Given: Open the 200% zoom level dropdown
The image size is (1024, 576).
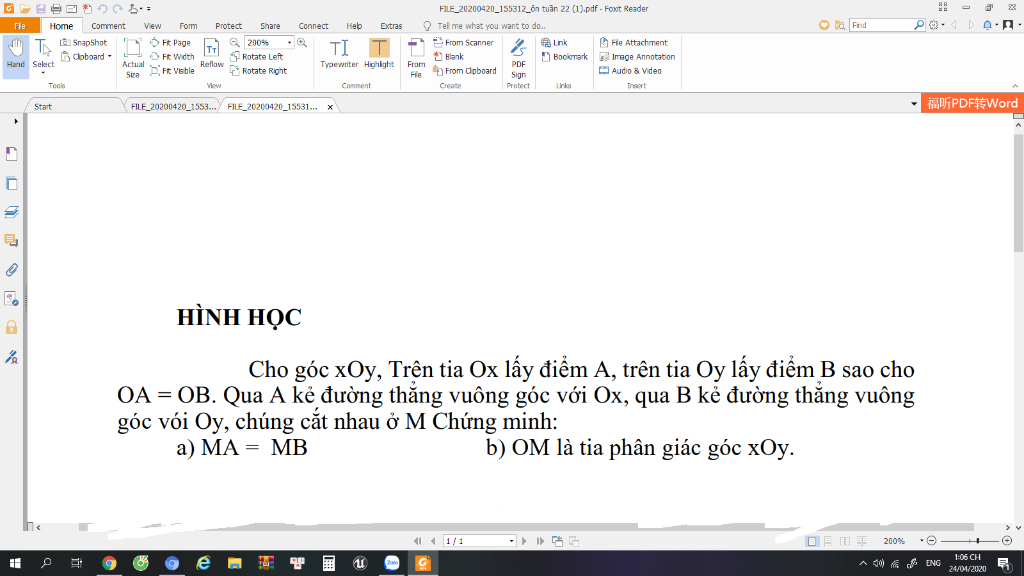Looking at the screenshot, I should point(289,42).
